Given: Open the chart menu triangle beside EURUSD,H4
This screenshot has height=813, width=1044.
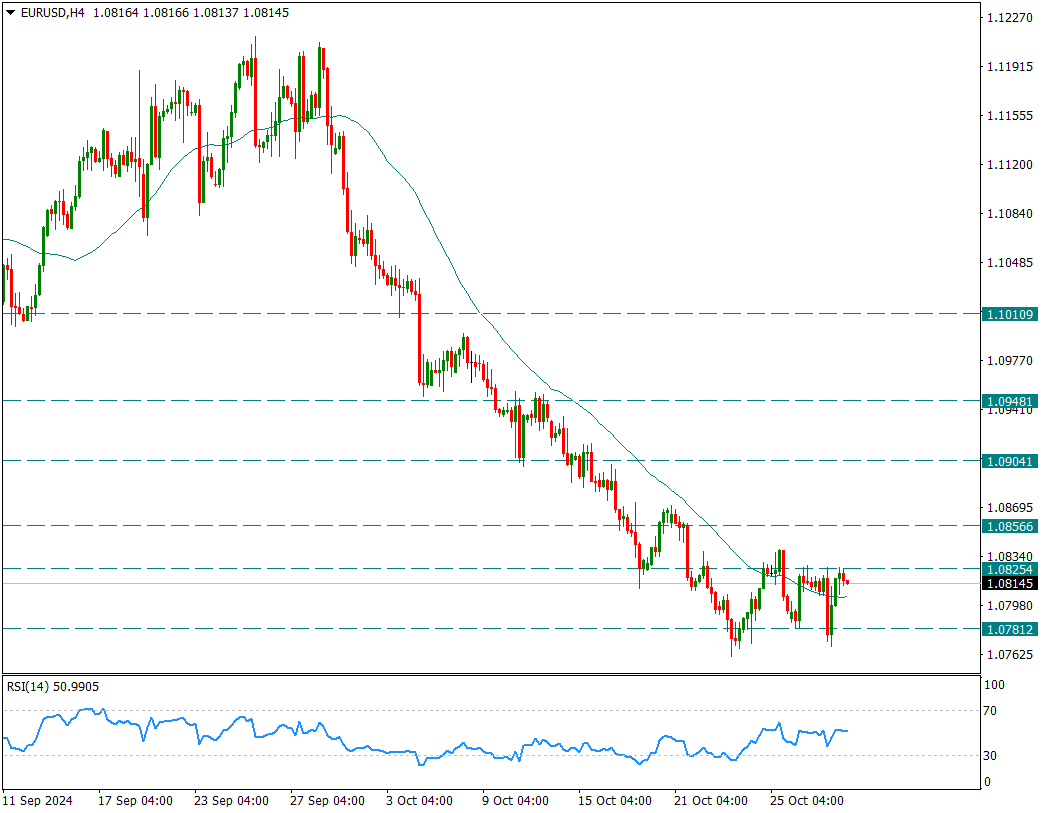Looking at the screenshot, I should (10, 12).
